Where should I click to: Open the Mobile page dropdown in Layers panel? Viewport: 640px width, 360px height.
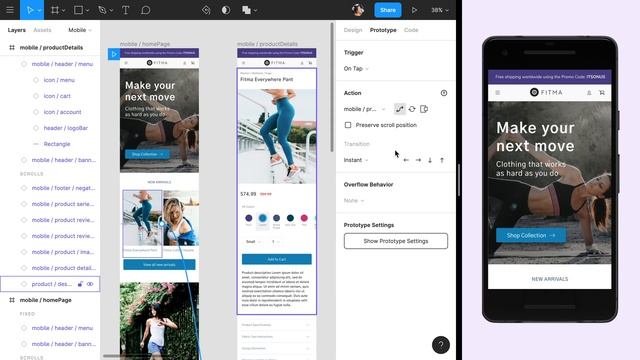pyautogui.click(x=80, y=30)
